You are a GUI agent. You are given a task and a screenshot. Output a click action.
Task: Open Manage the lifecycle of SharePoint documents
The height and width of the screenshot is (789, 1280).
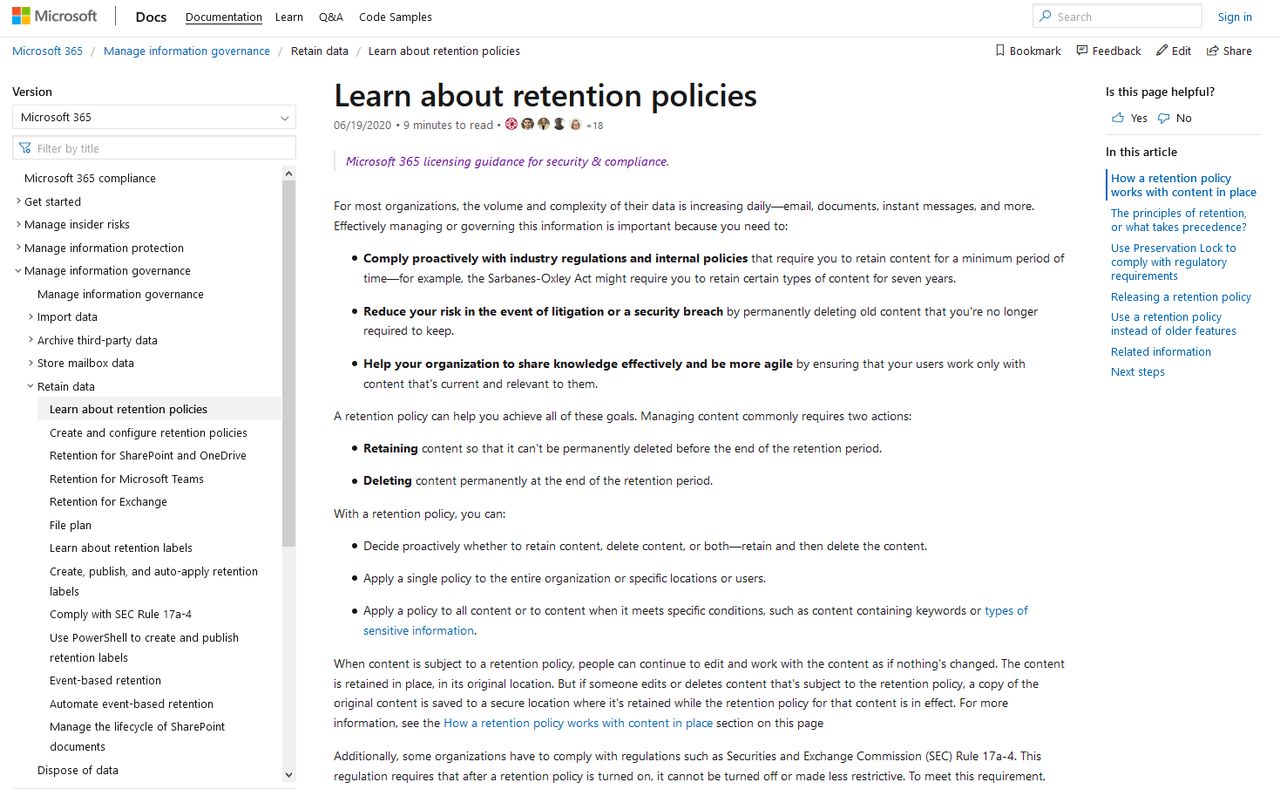click(137, 736)
